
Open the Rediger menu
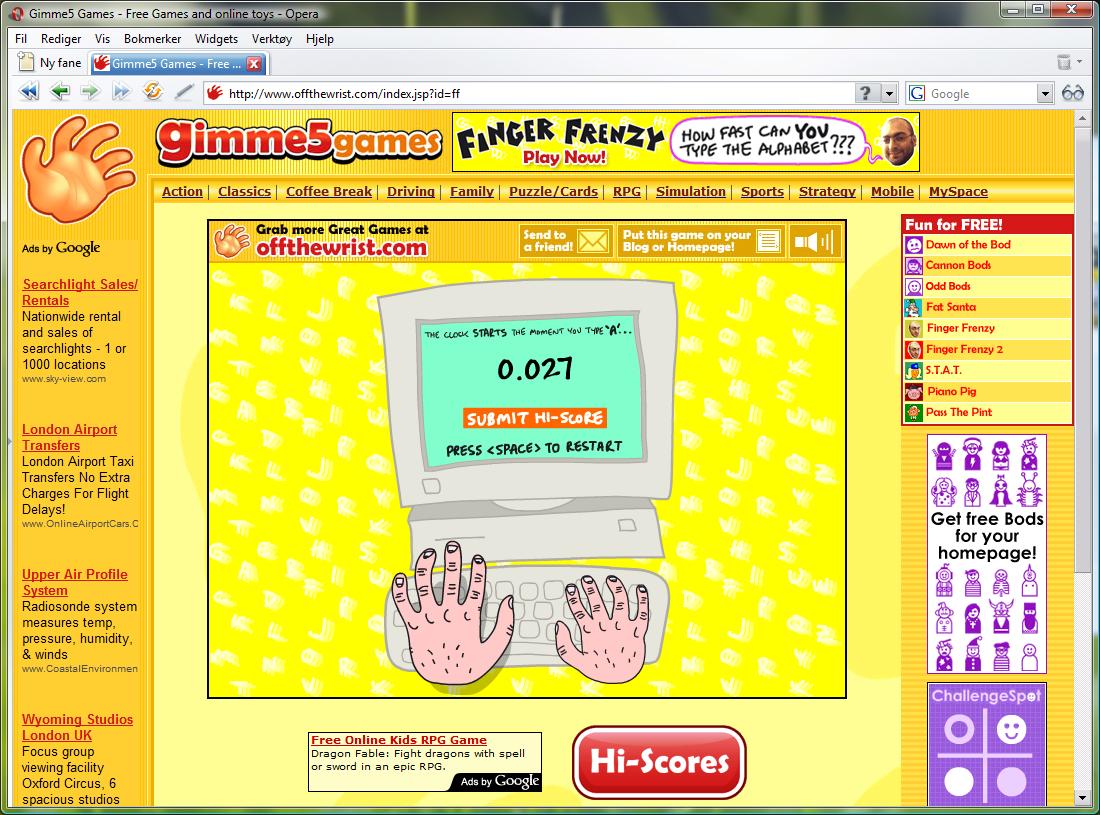click(61, 39)
